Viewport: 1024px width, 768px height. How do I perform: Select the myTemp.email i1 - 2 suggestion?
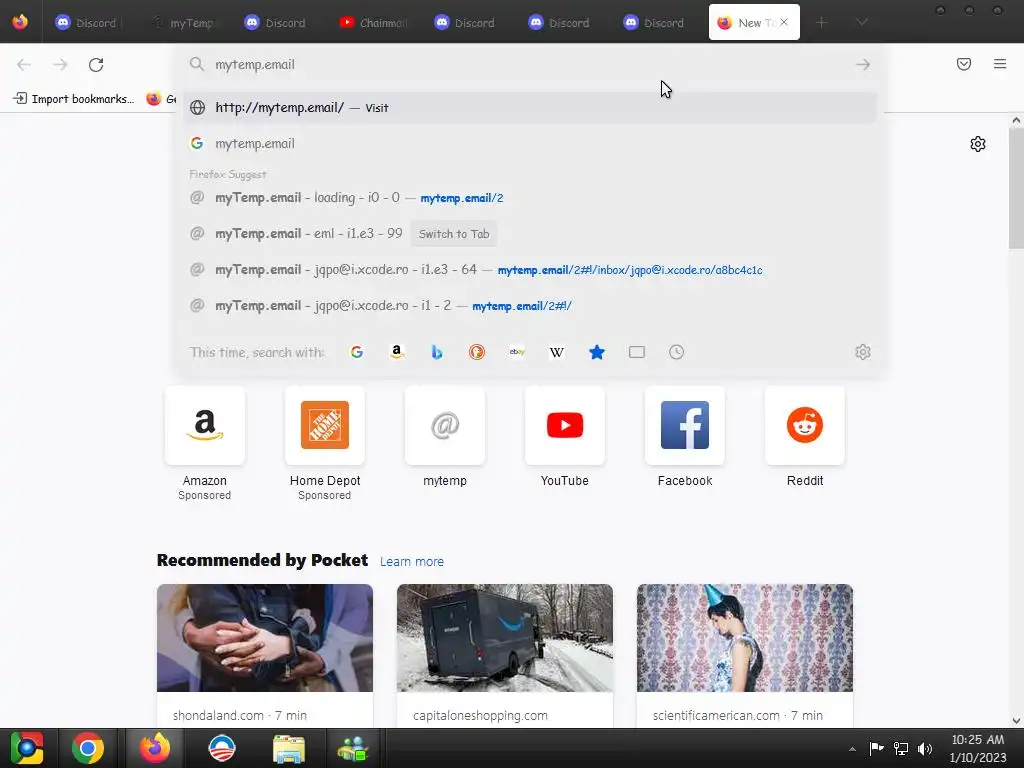[530, 305]
